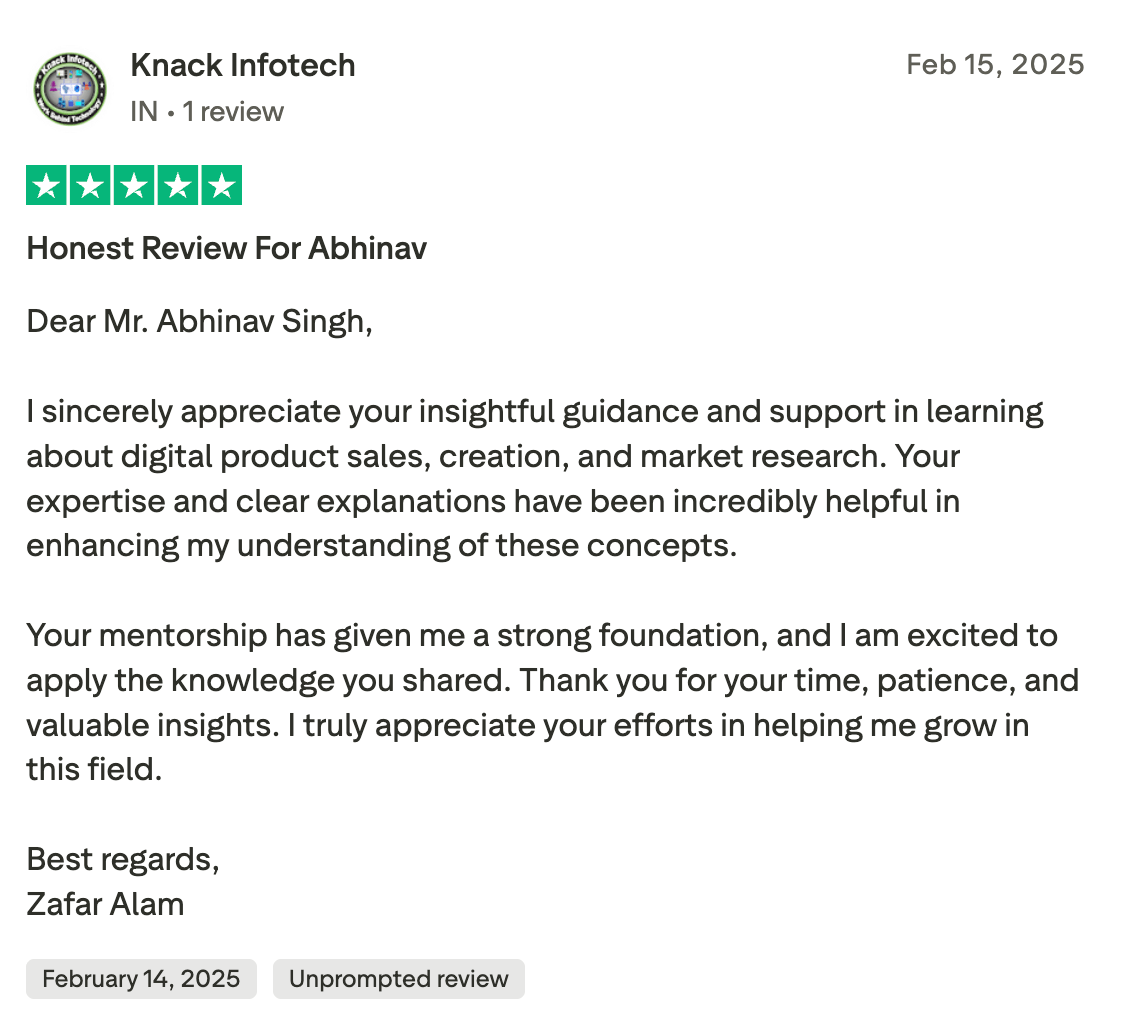
Task: Open the Knack Infotech reviewer name
Action: (x=242, y=66)
